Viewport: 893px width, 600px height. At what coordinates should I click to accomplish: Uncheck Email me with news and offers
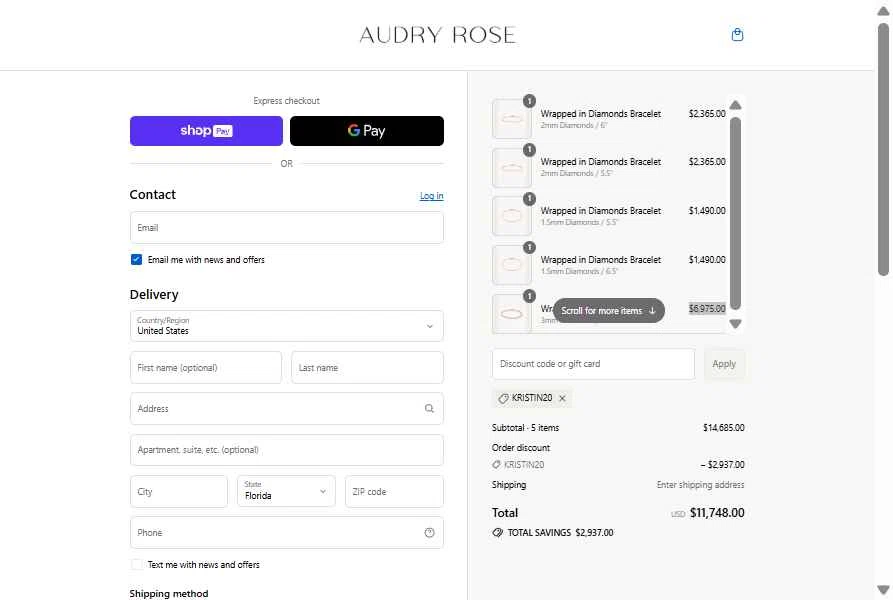click(x=136, y=260)
